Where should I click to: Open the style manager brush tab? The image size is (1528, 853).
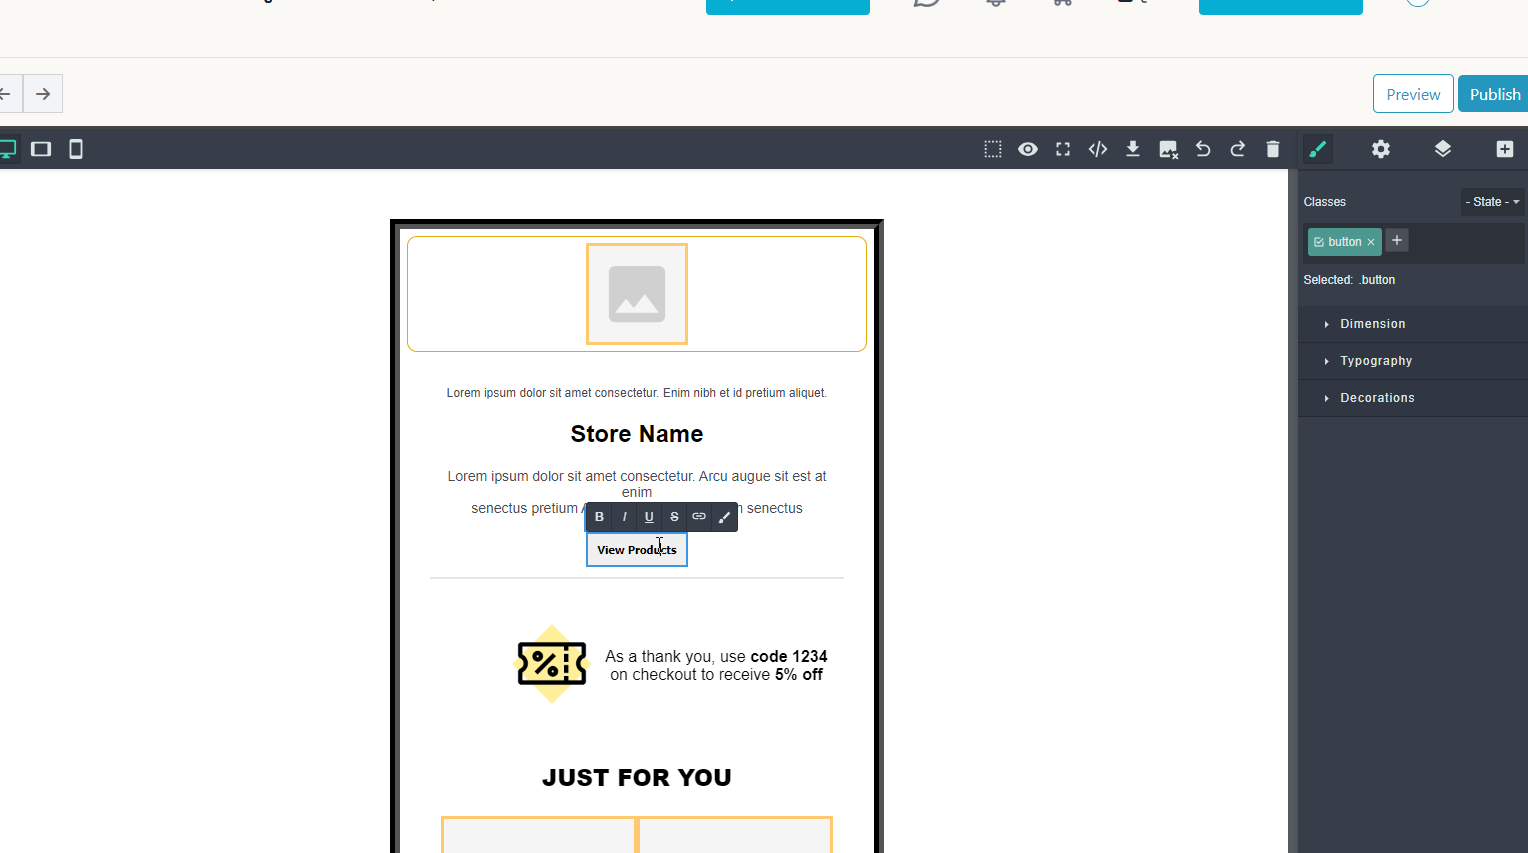(x=1318, y=149)
